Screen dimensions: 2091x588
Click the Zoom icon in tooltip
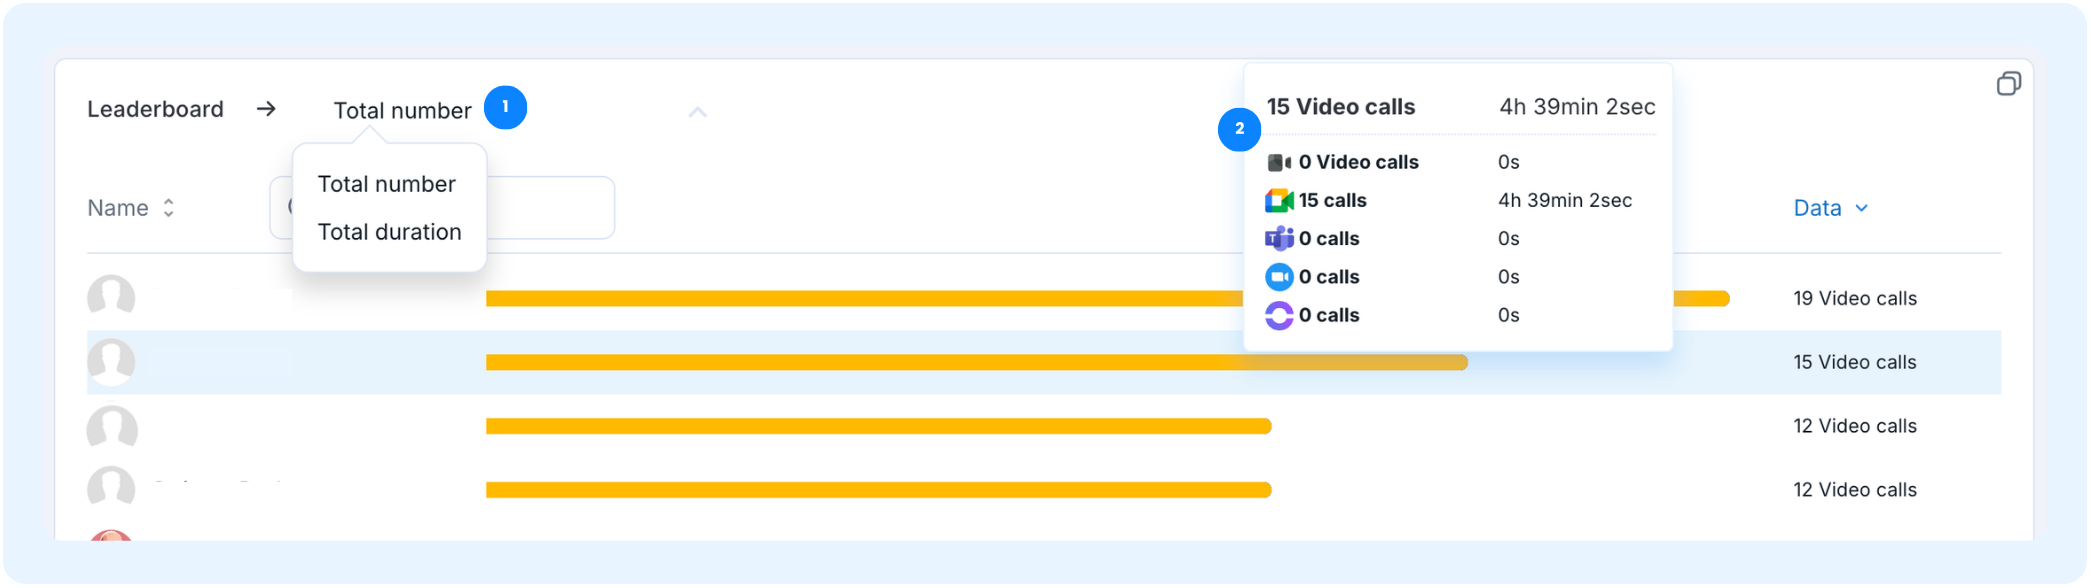tap(1279, 277)
